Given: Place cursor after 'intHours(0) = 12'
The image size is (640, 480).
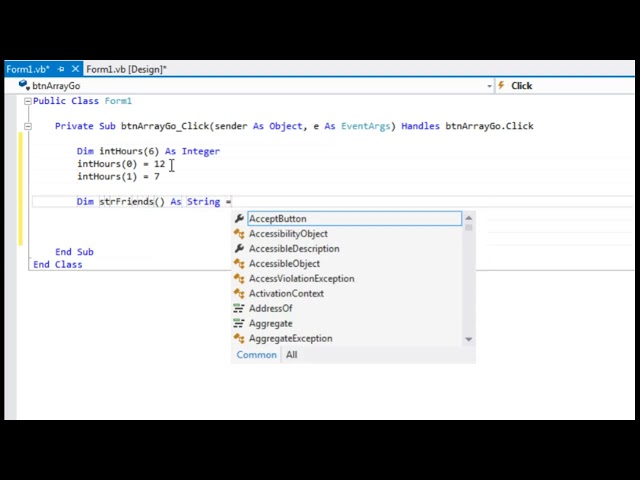Looking at the screenshot, I should coord(166,164).
